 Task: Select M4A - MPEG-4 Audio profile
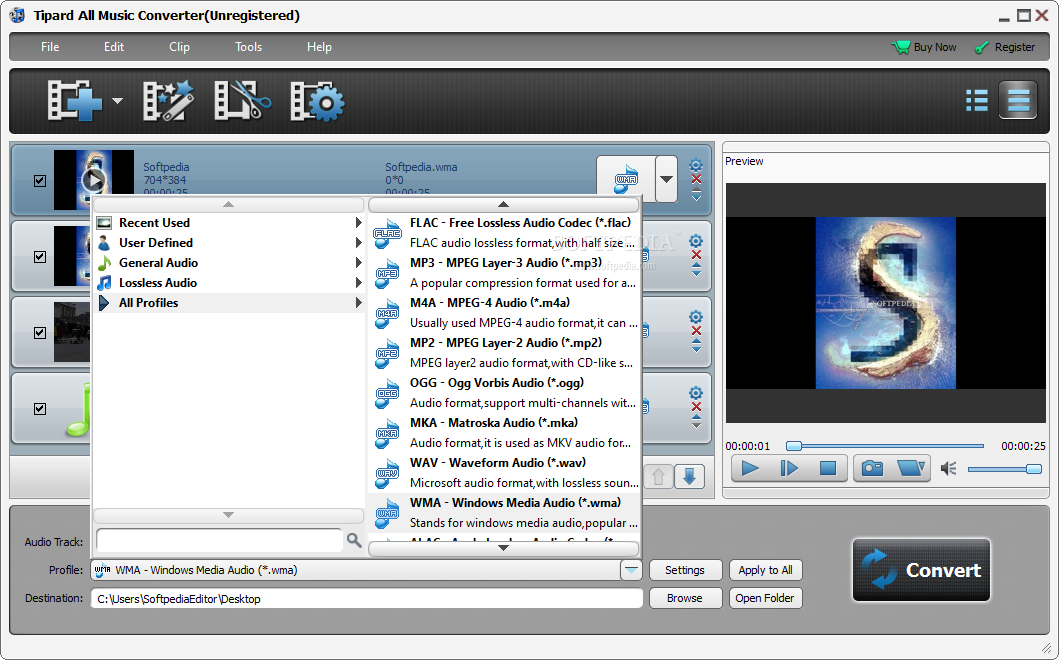[504, 312]
